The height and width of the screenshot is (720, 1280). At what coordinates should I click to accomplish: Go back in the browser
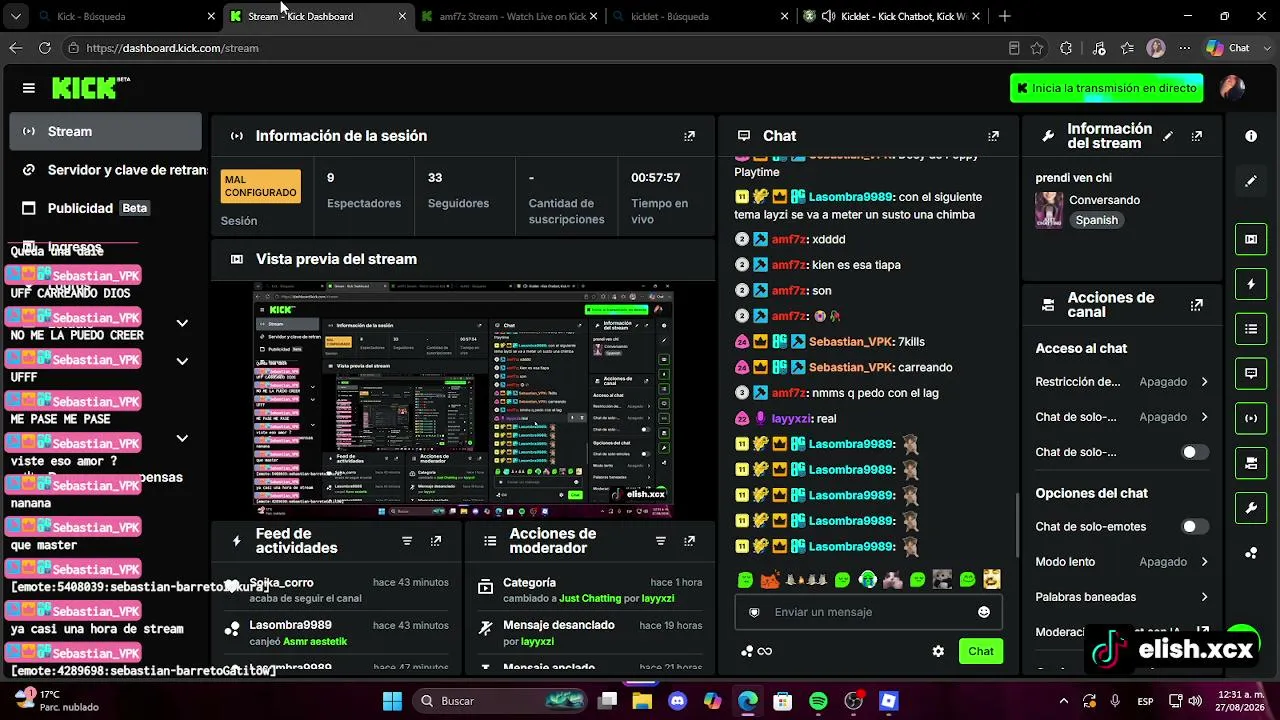click(x=15, y=48)
